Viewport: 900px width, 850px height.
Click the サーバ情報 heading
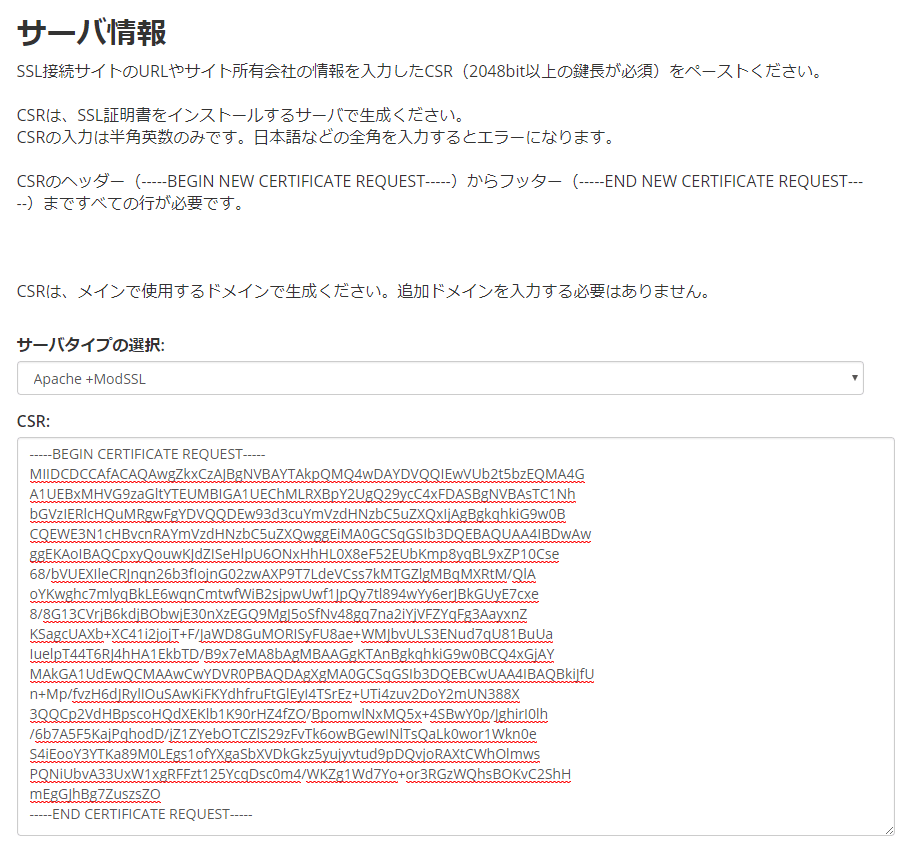click(x=92, y=32)
